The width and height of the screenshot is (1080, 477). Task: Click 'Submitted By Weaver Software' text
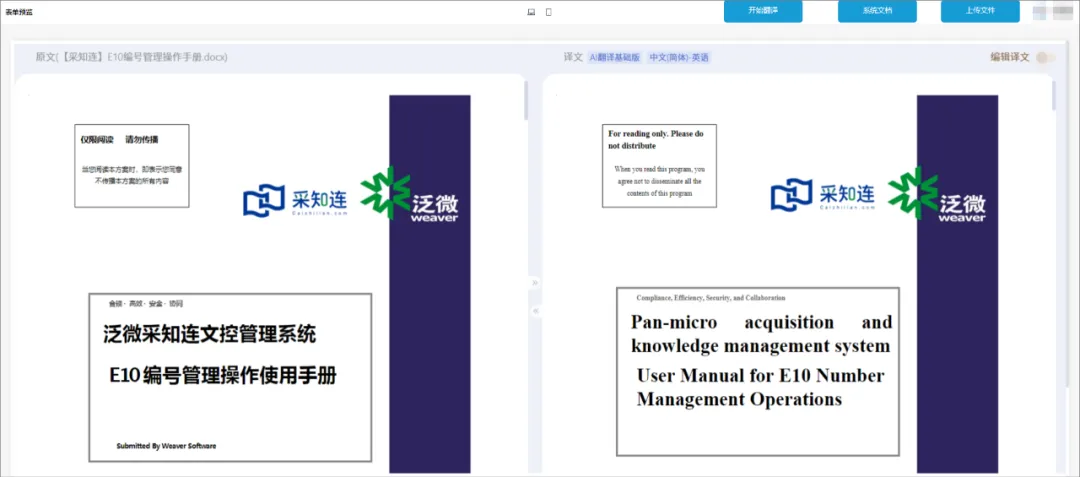coord(166,446)
